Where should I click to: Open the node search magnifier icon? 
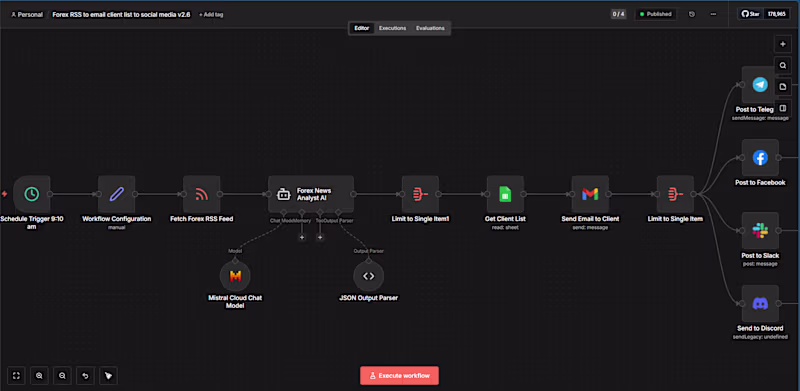click(x=783, y=66)
